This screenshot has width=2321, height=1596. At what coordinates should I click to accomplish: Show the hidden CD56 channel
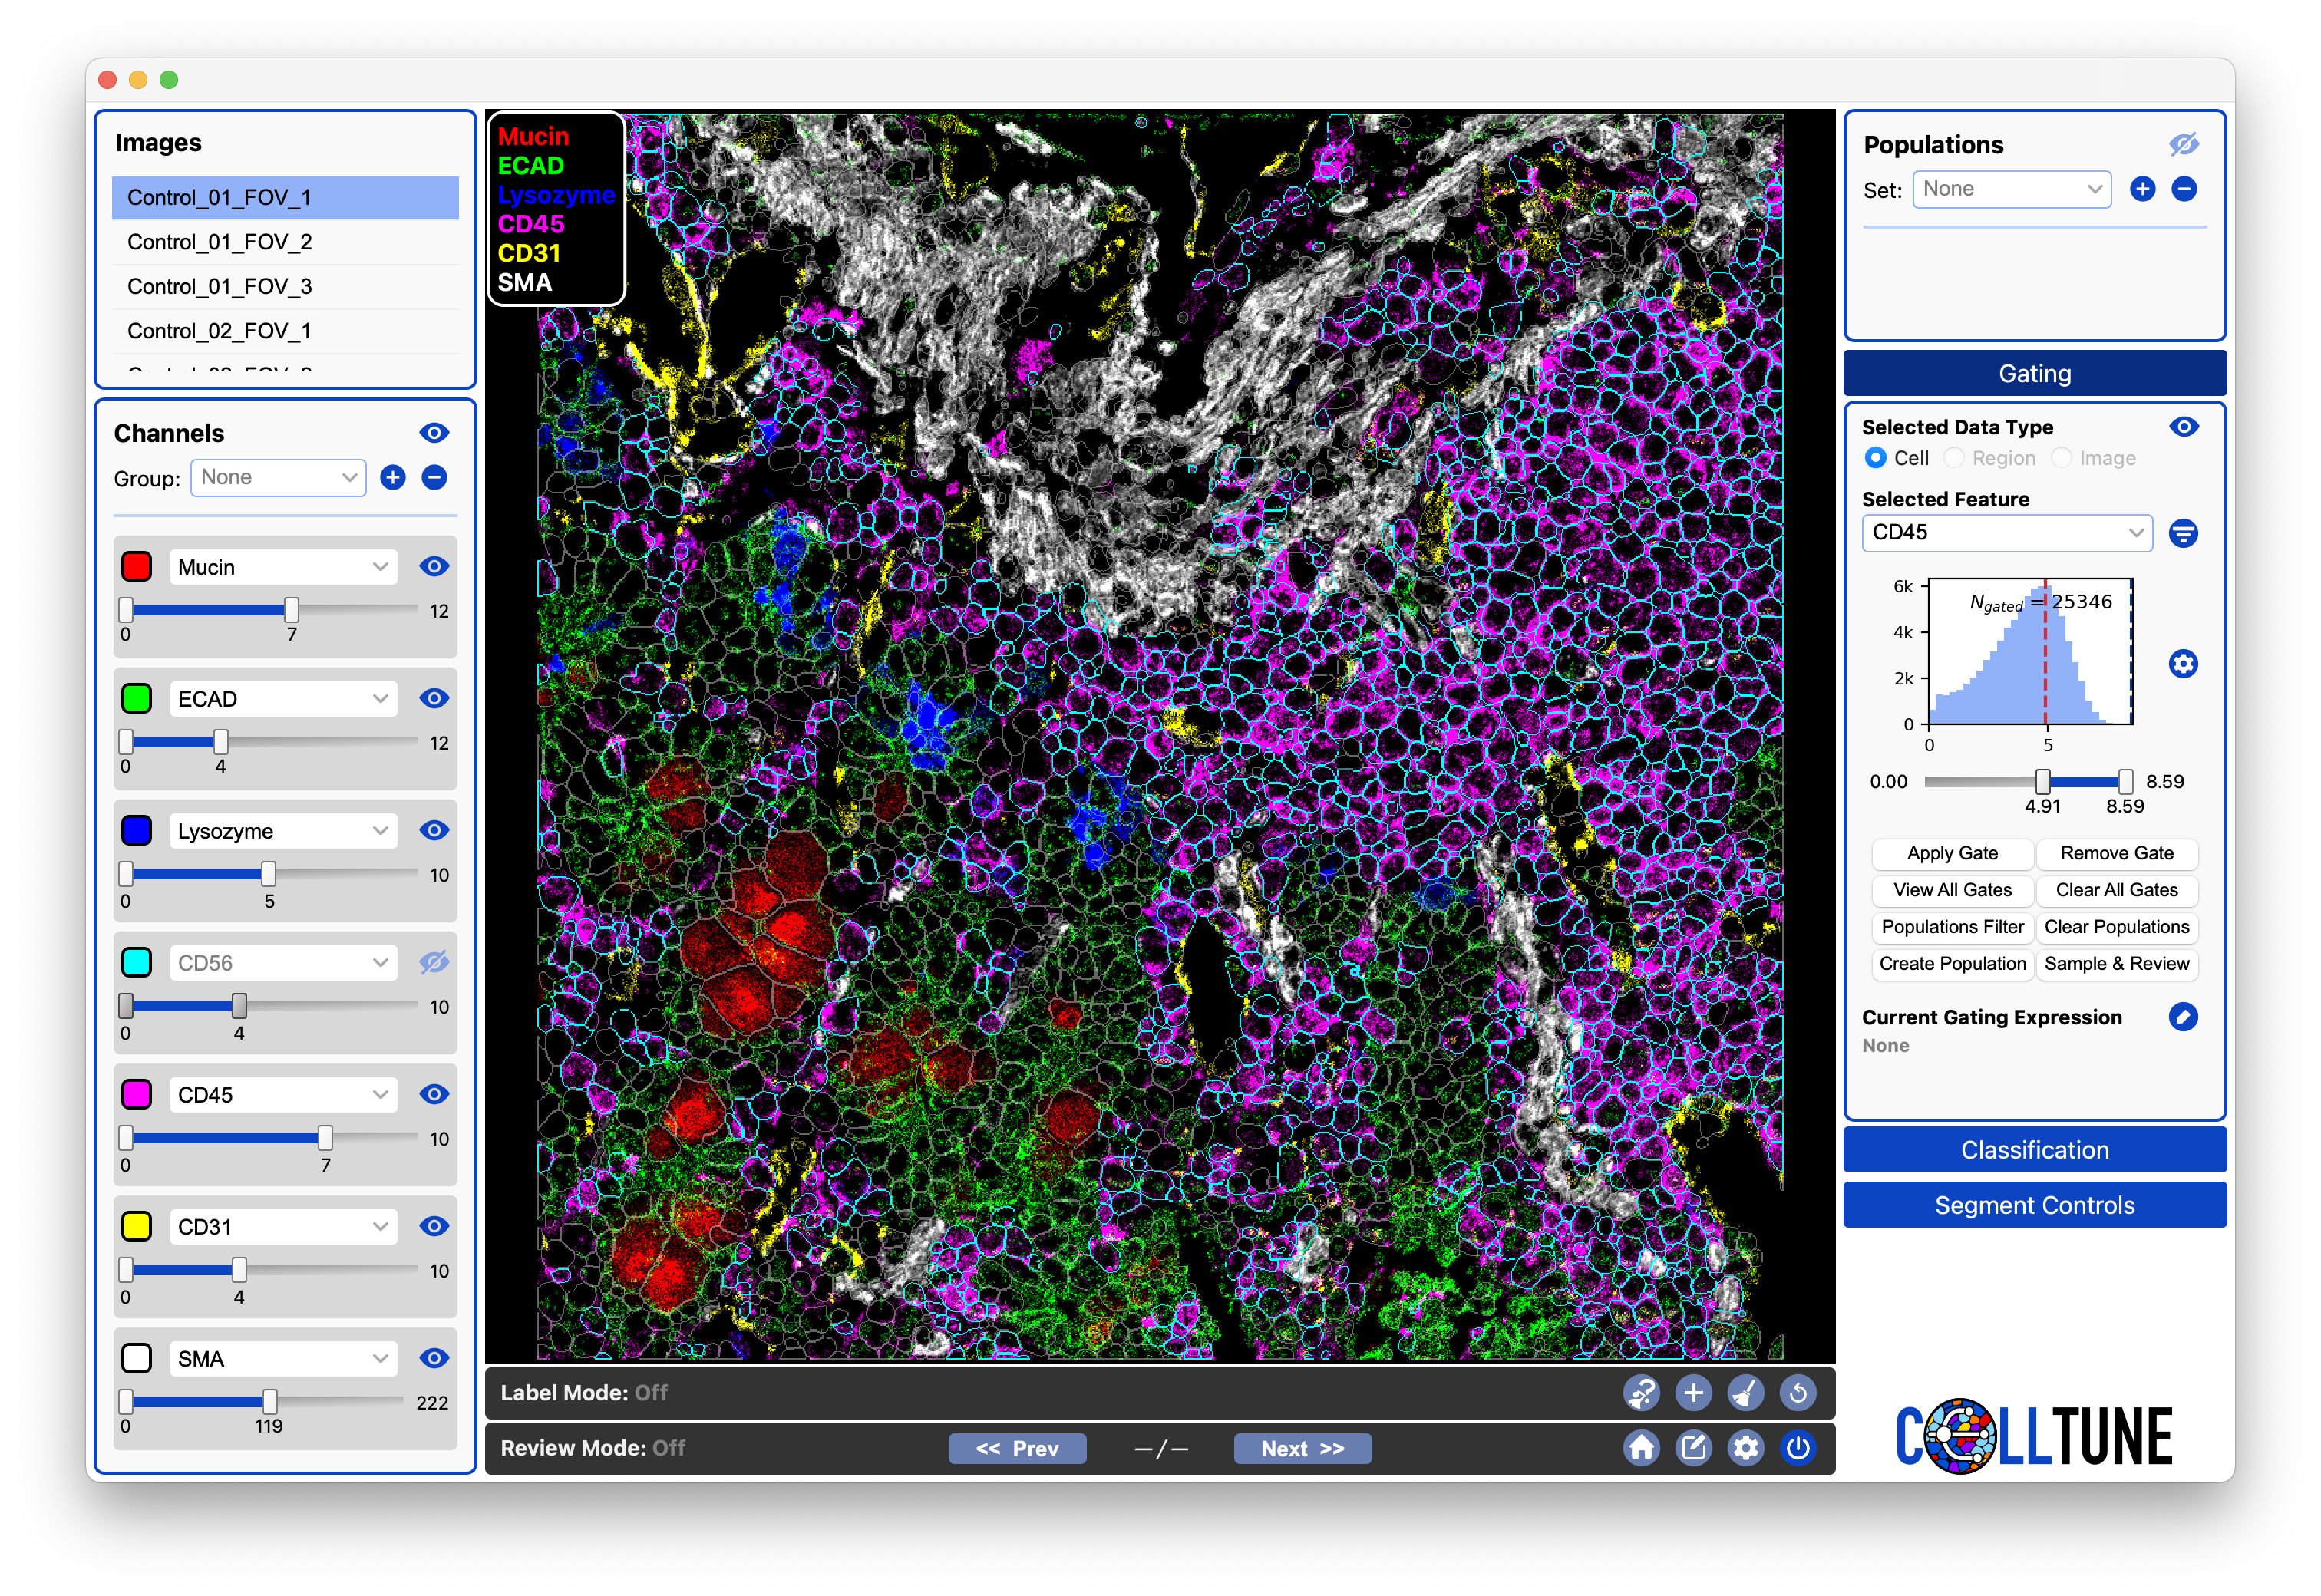click(433, 962)
